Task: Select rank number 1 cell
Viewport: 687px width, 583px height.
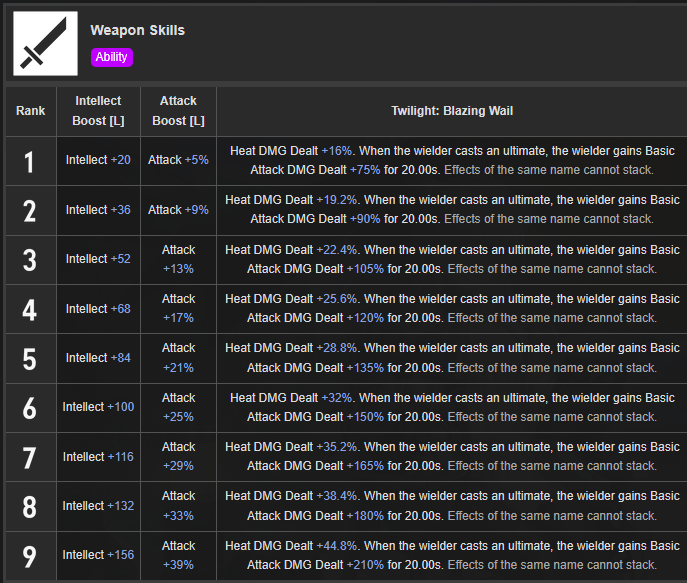Action: point(31,161)
